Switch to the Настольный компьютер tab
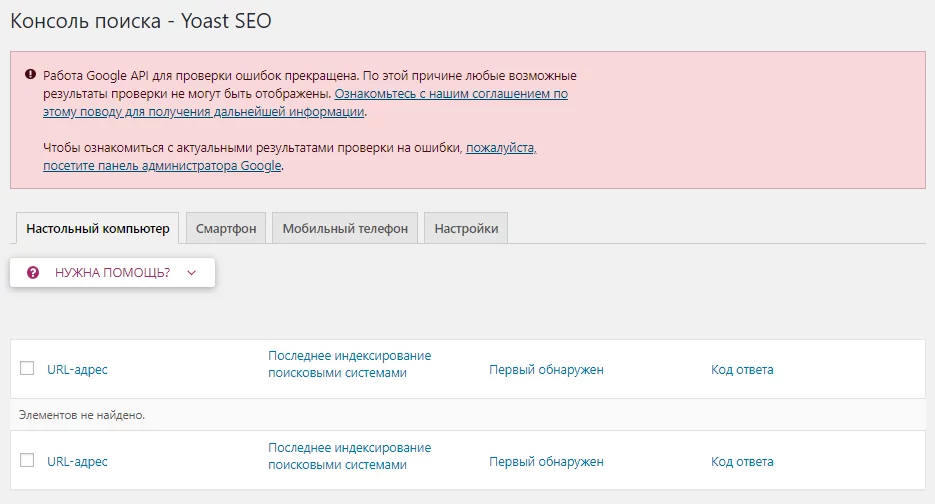Image resolution: width=935 pixels, height=504 pixels. point(98,228)
